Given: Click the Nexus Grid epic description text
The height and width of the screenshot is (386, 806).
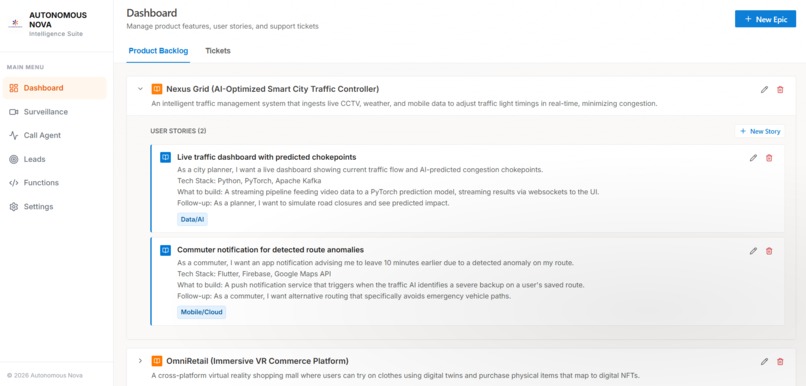Looking at the screenshot, I should [x=404, y=104].
